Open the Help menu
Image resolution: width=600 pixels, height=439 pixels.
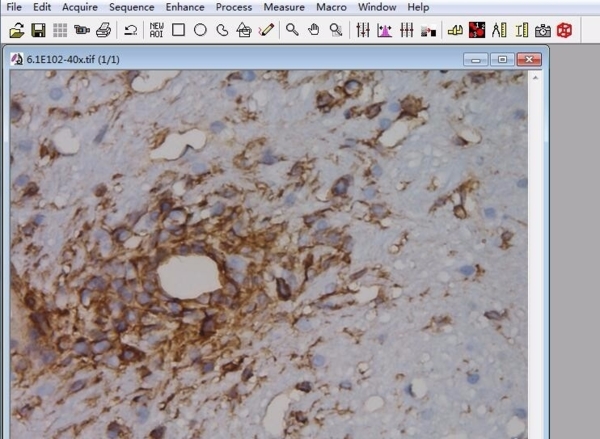(418, 7)
